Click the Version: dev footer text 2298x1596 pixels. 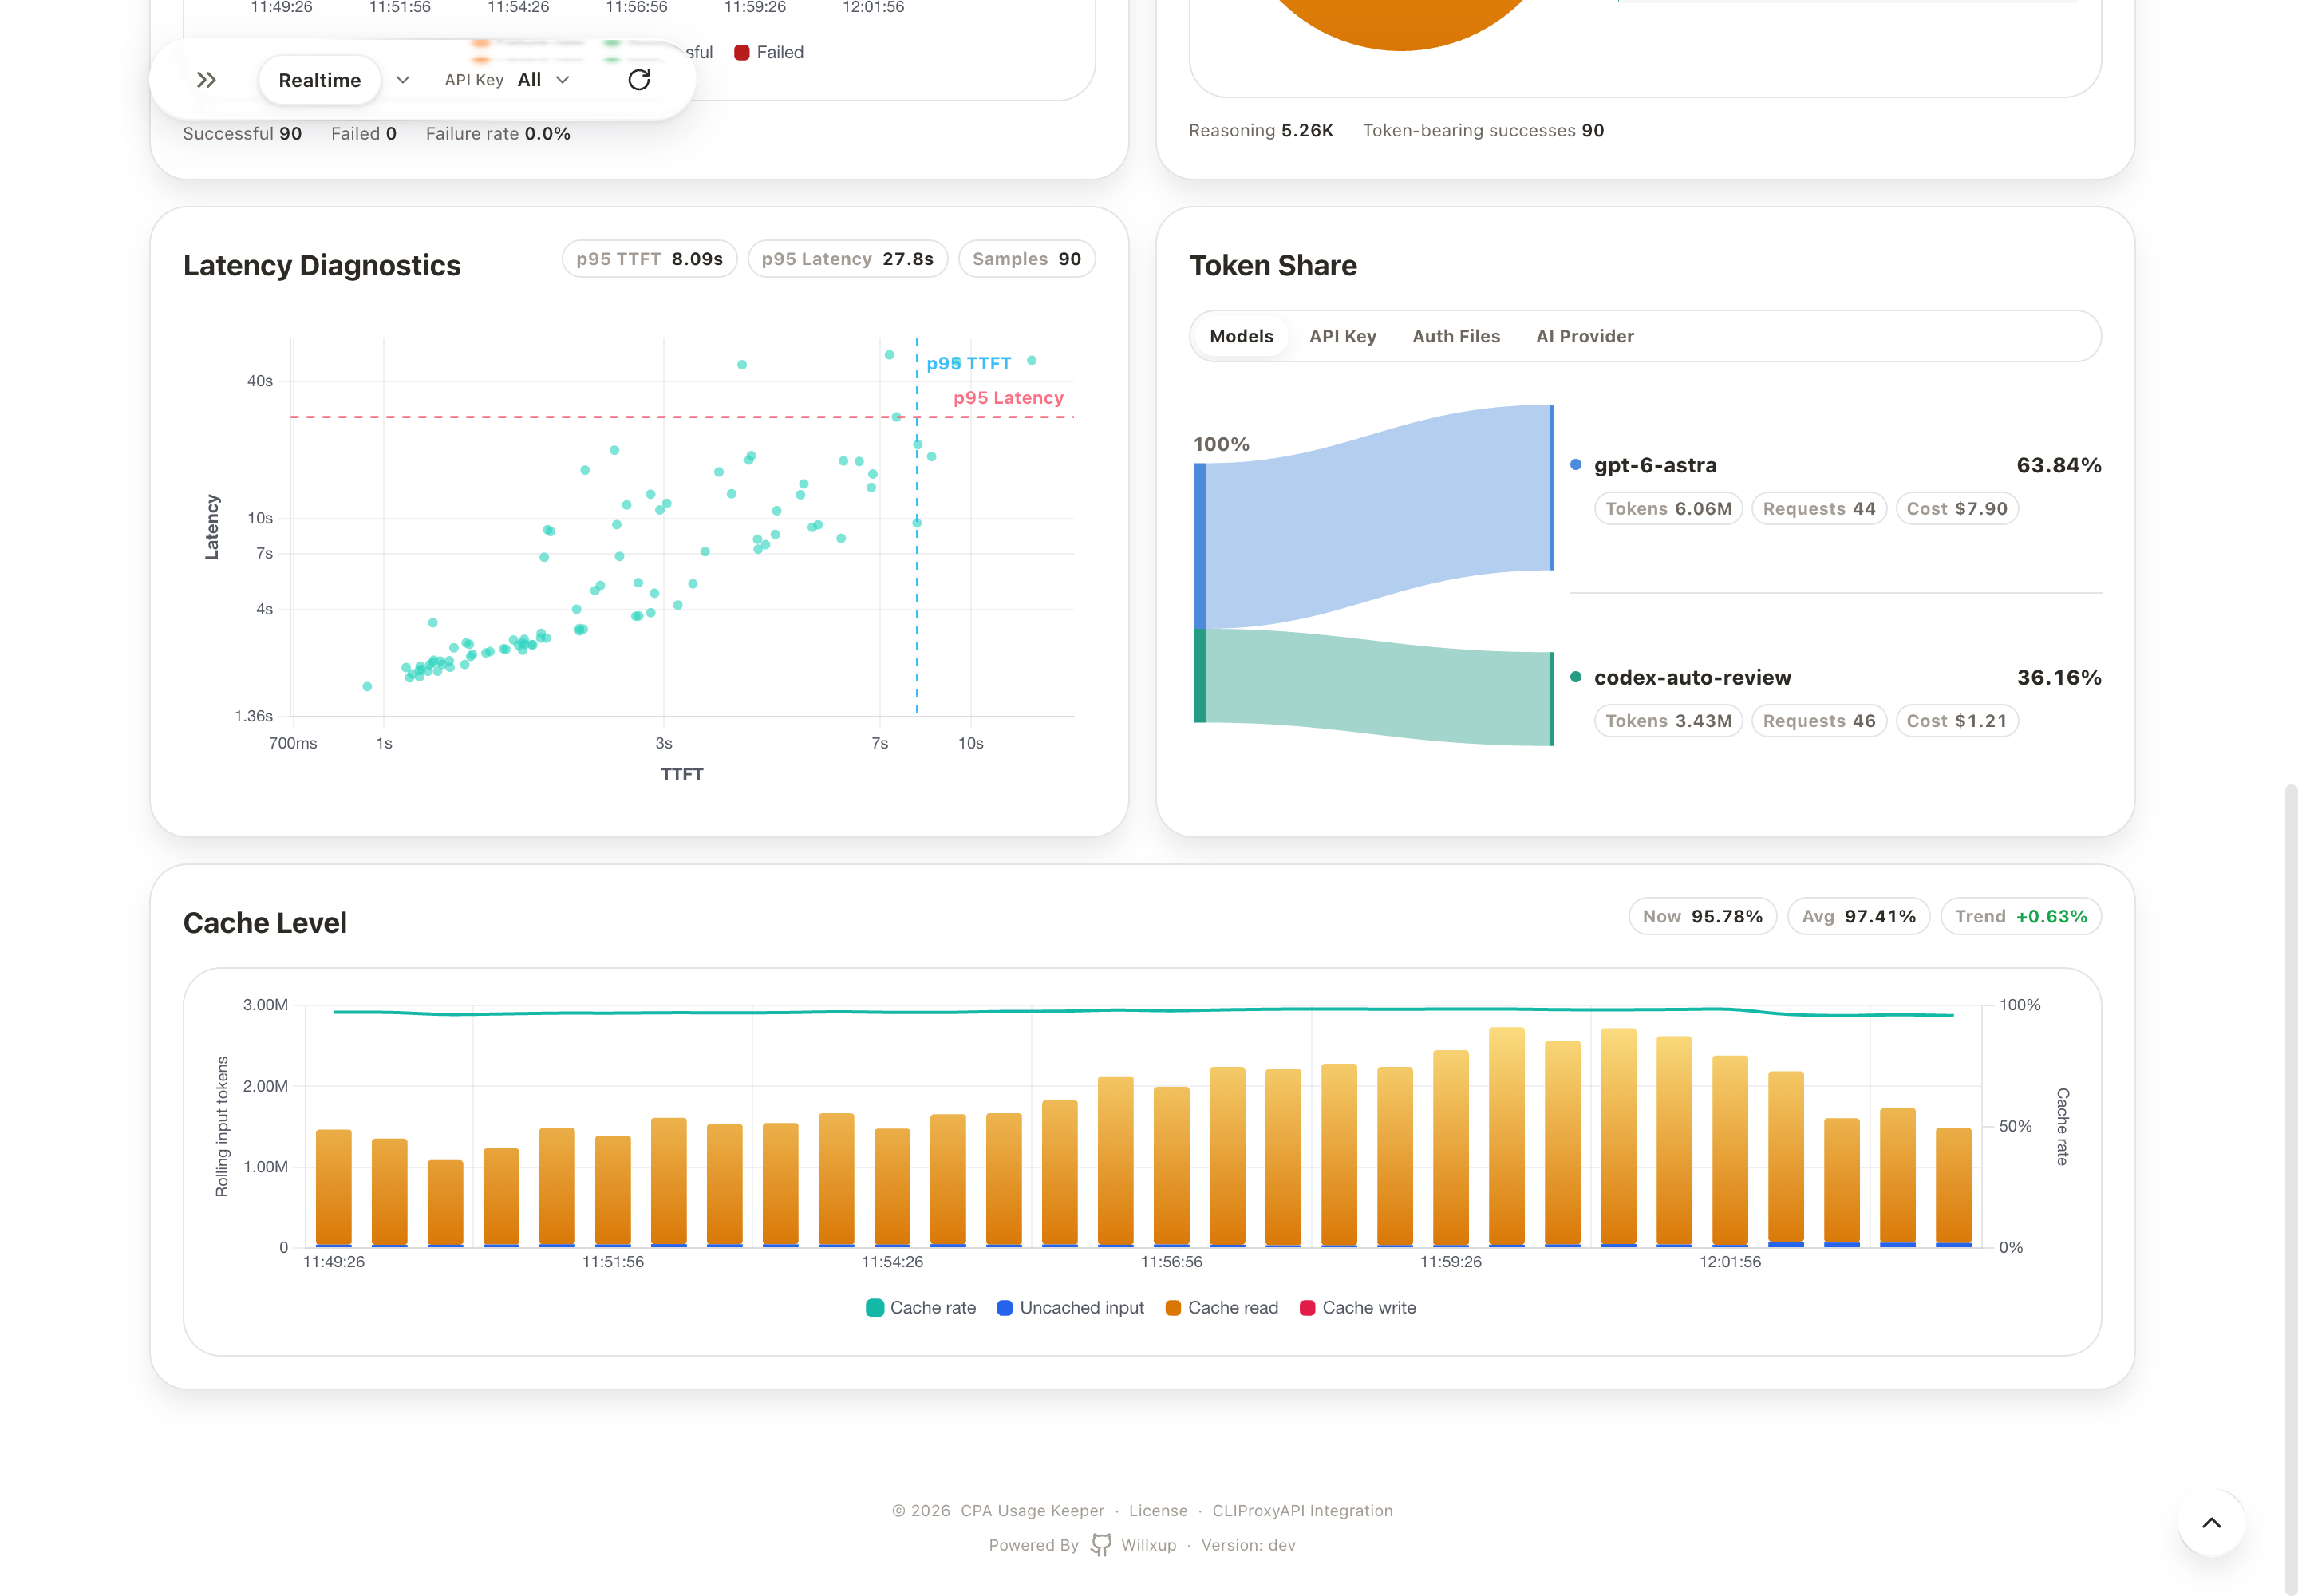coord(1248,1545)
